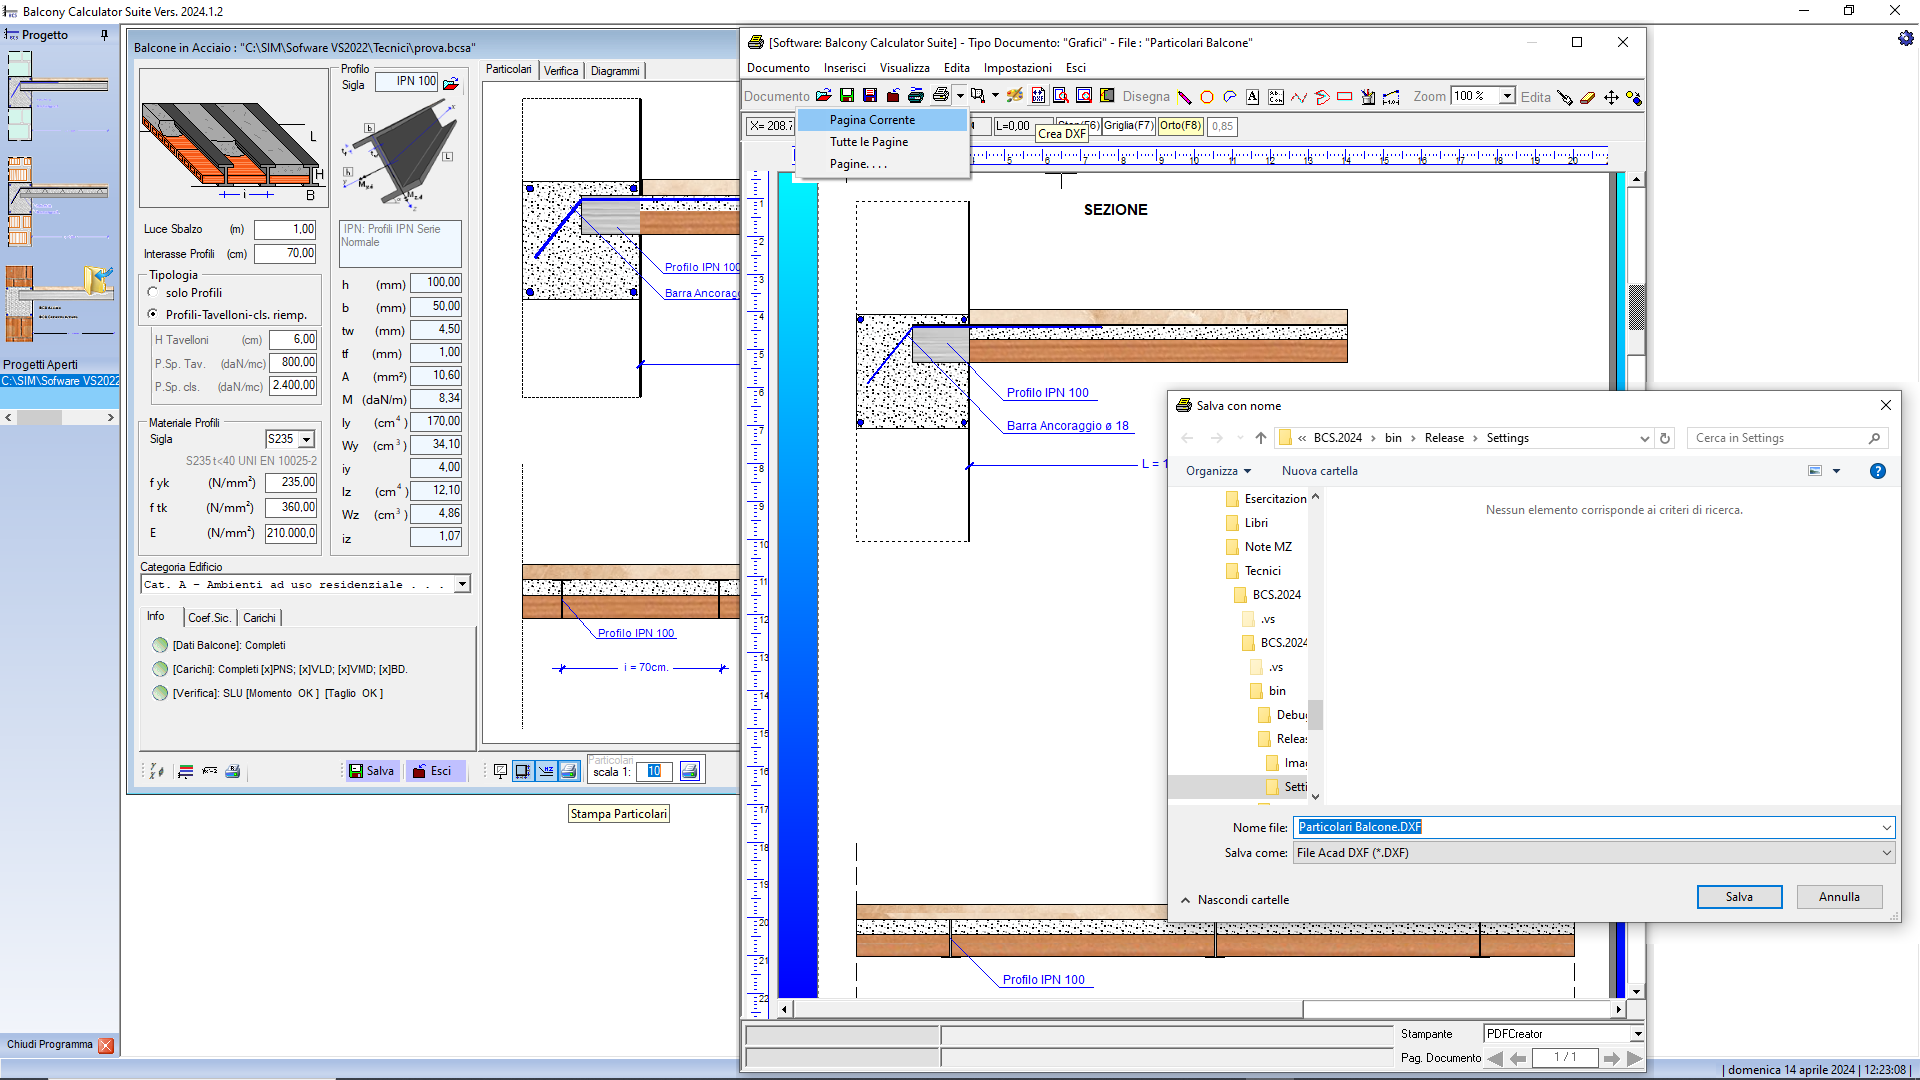Open profile selection icon next to IPN 100
The image size is (1920, 1080).
click(x=451, y=83)
